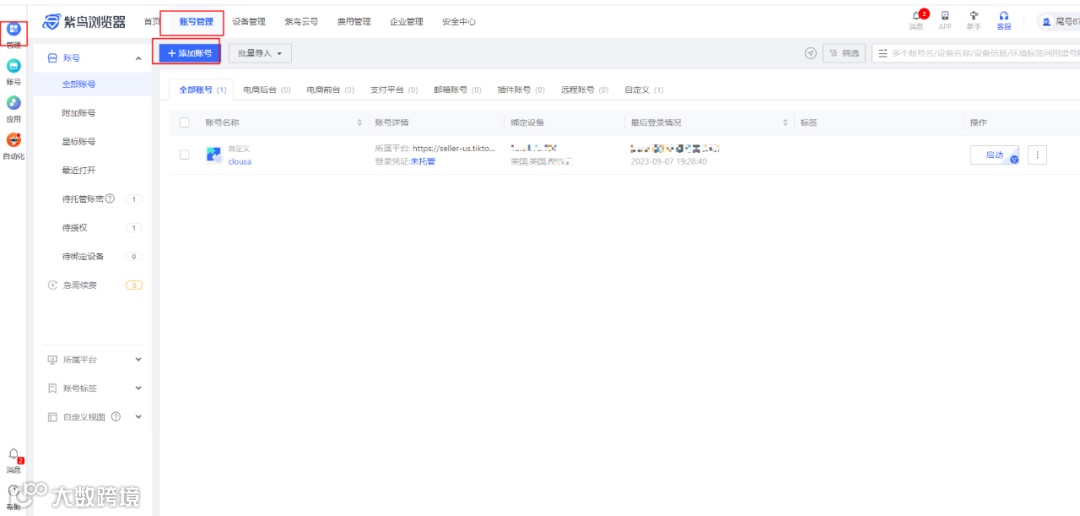Screen dimensions: 1080x516
Task: Open 设备管理 top menu
Action: [x=249, y=22]
